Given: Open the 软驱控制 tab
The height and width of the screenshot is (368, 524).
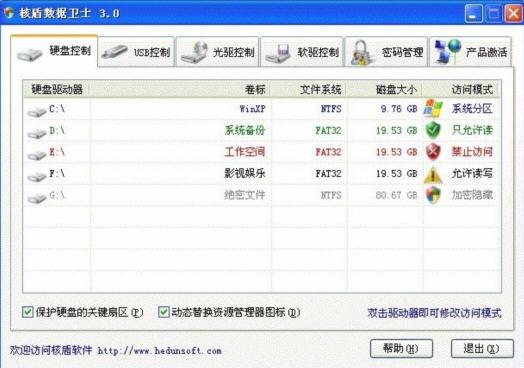Looking at the screenshot, I should pos(302,52).
